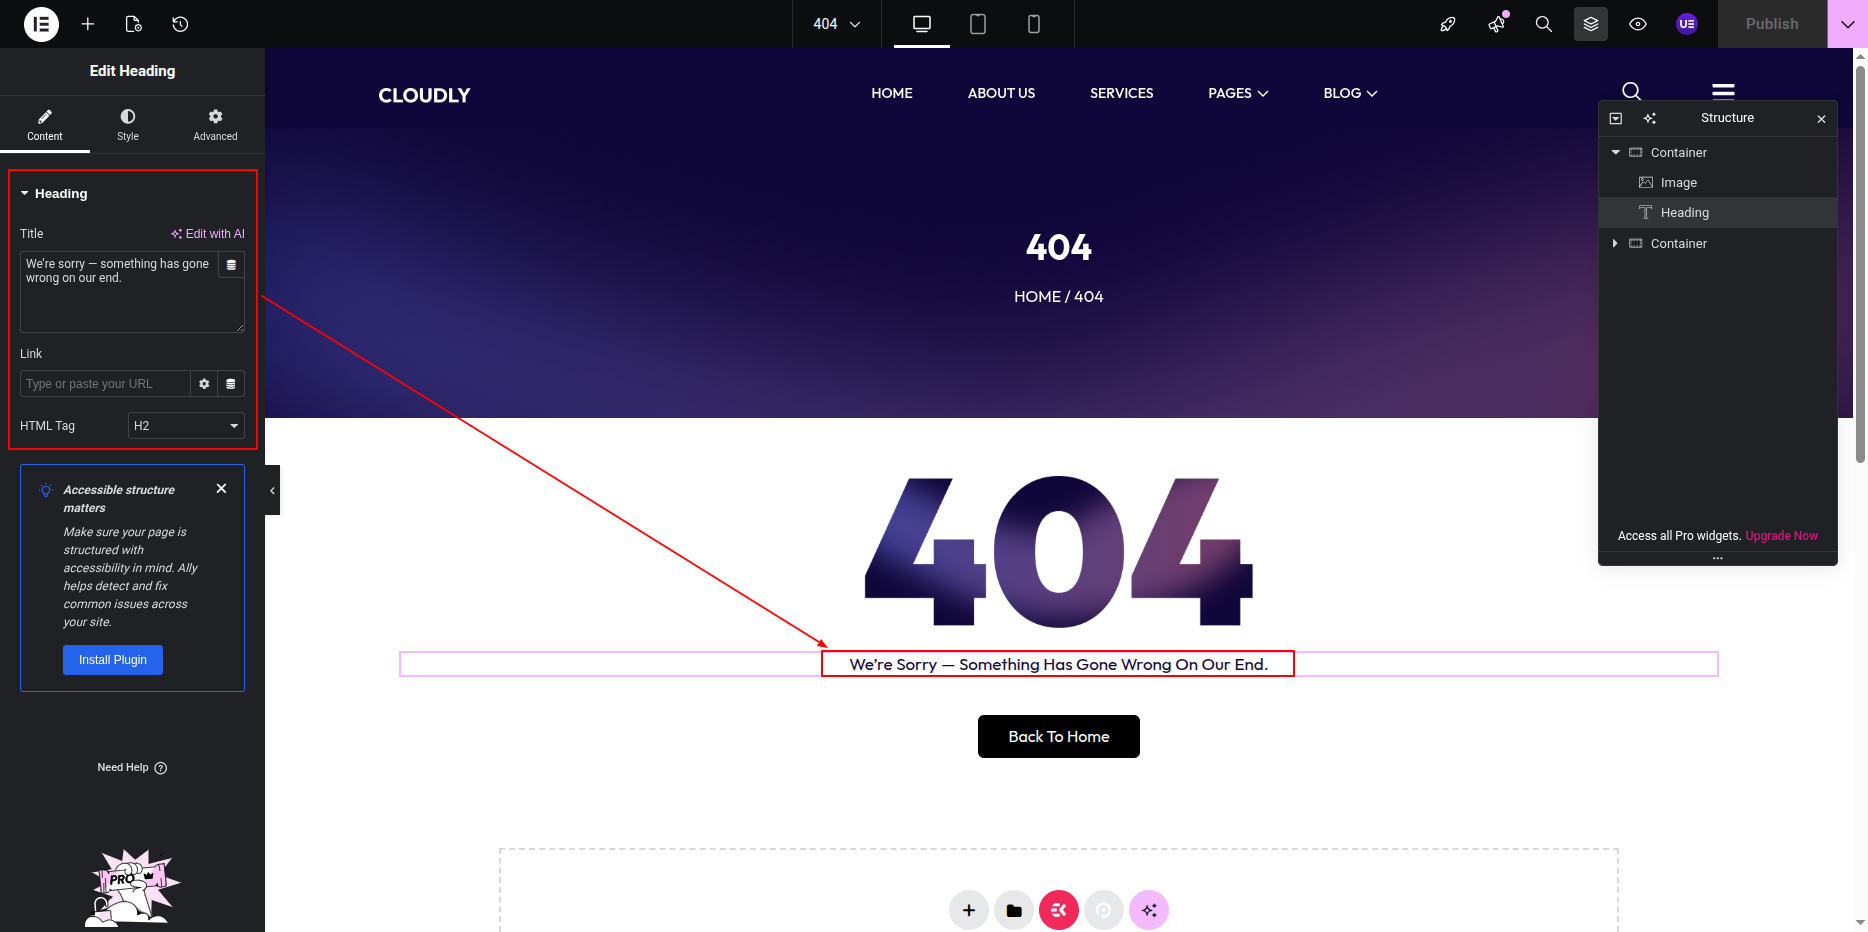Collapse the editor panel with arrow handle

click(272, 490)
